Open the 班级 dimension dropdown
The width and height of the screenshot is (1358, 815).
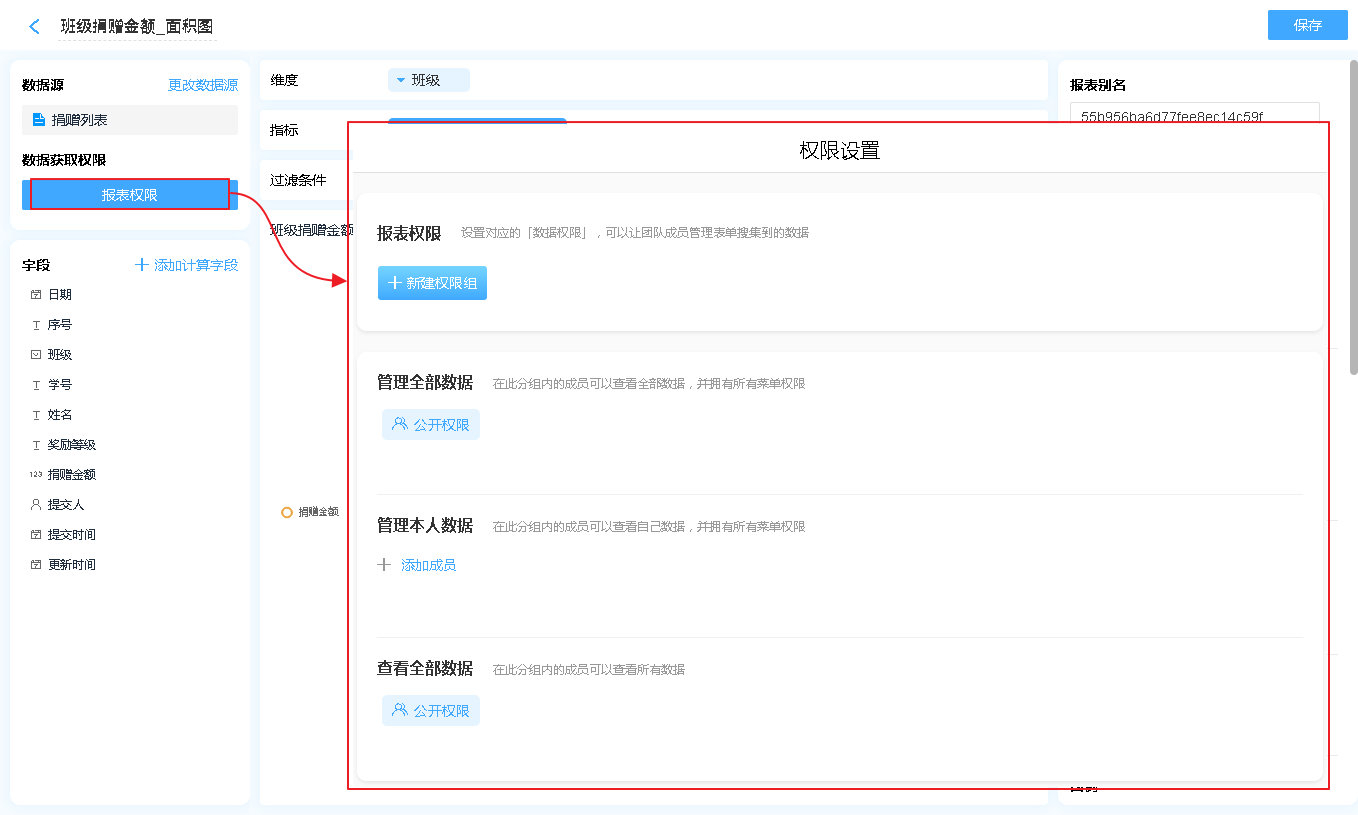click(x=428, y=80)
